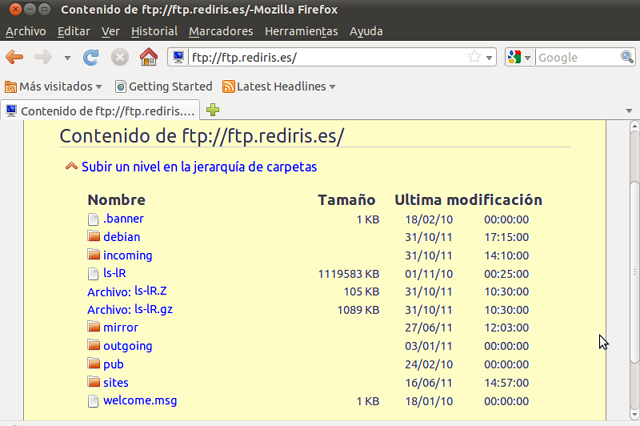Open the Marcadores menu
The height and width of the screenshot is (426, 640).
point(221,31)
